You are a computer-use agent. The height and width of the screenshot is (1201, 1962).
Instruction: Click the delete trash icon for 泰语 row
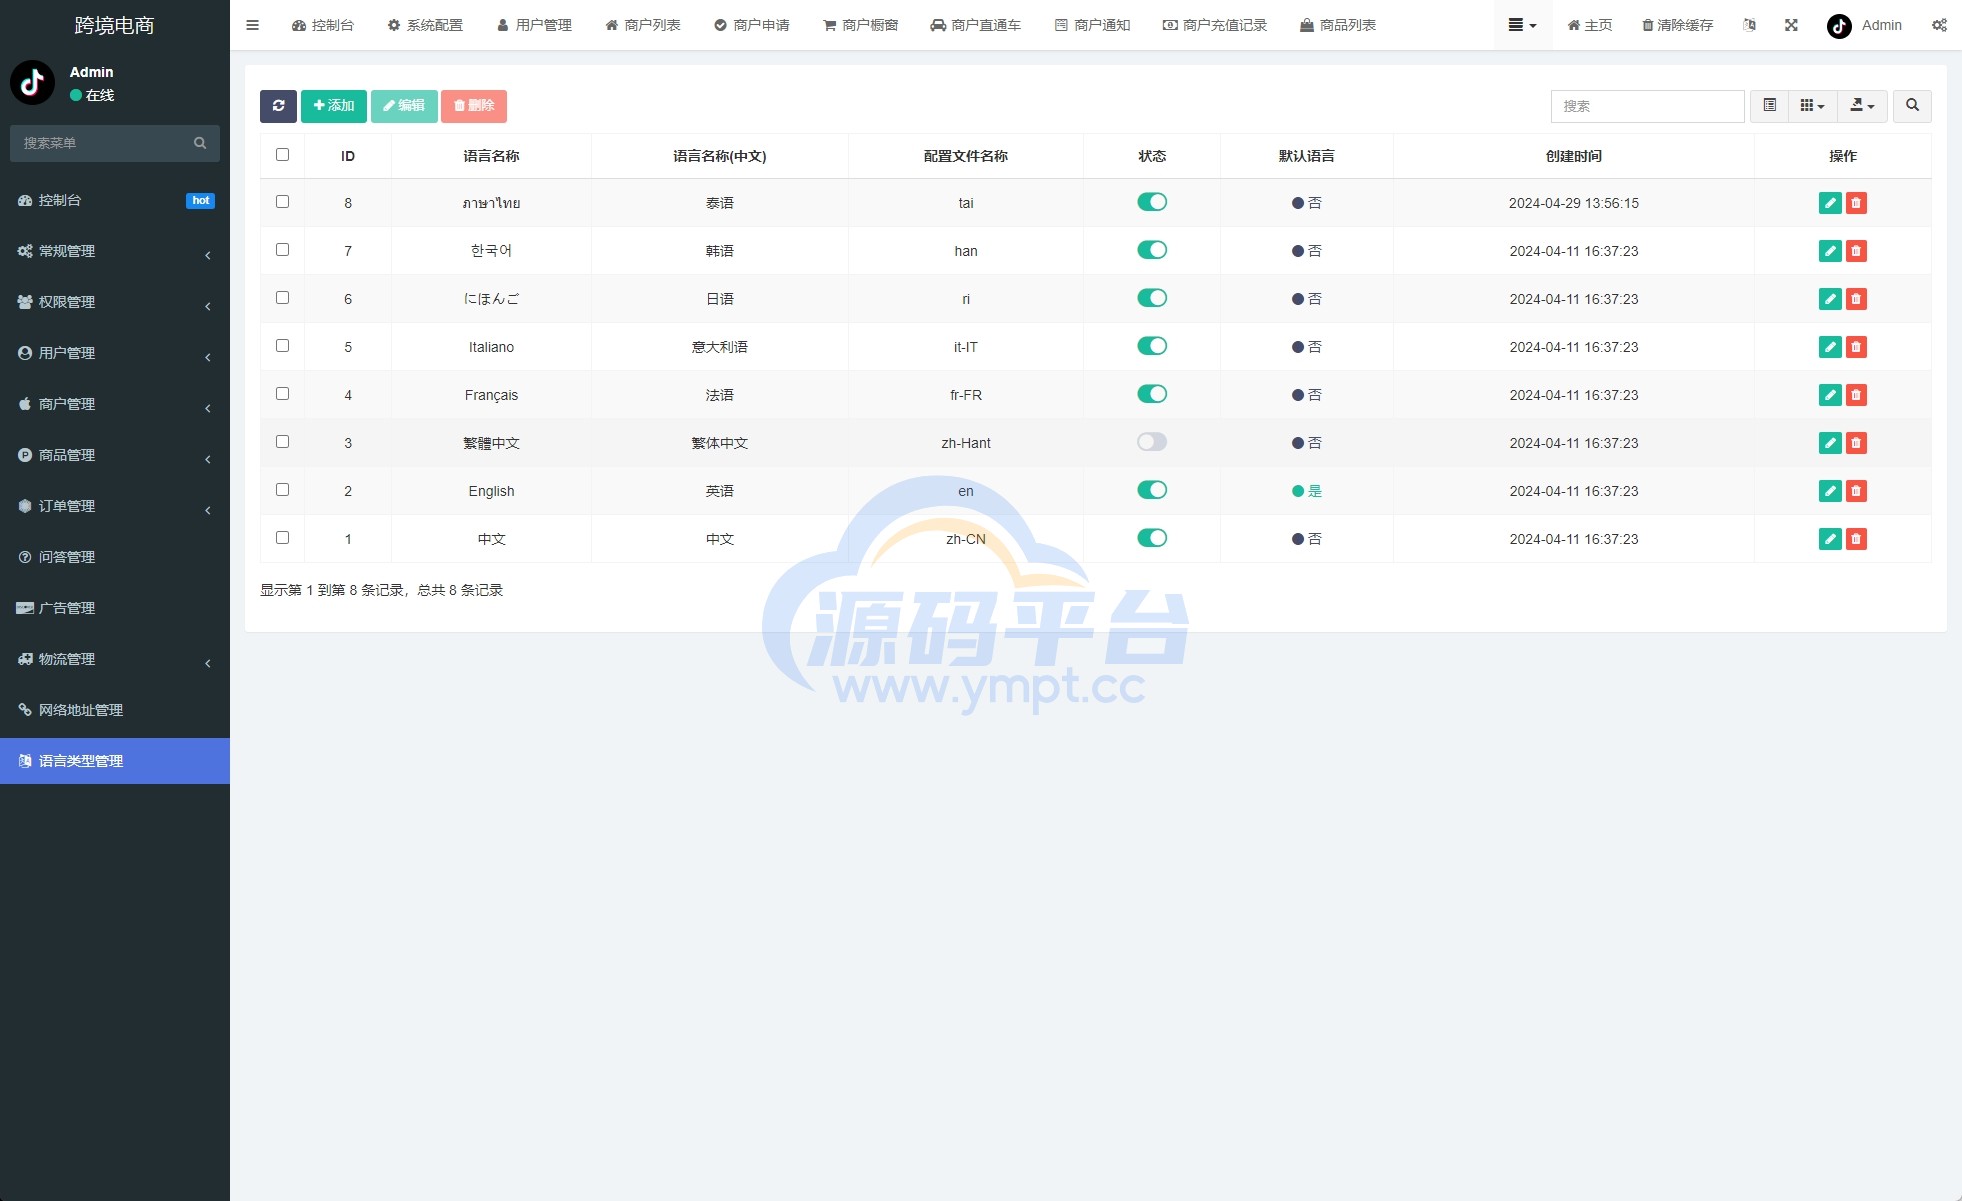coord(1856,203)
